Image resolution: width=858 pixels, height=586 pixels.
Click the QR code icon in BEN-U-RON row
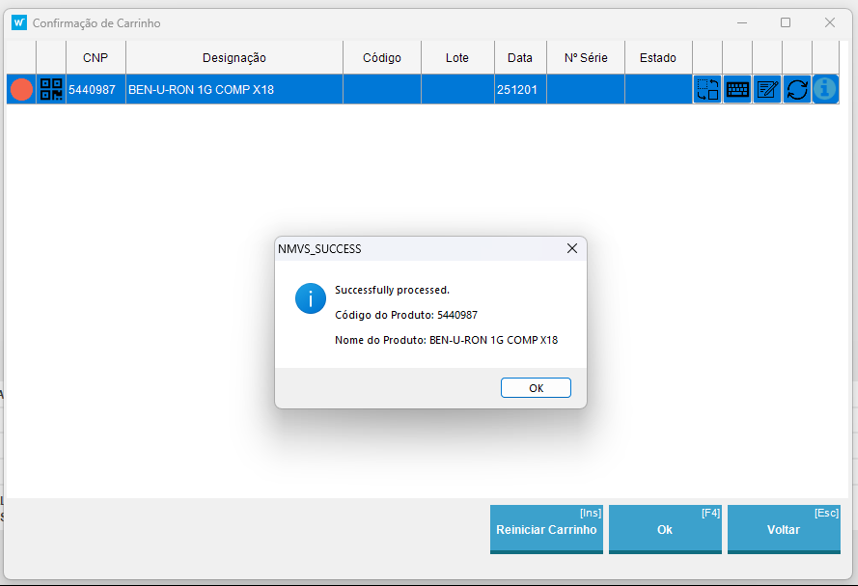[51, 89]
